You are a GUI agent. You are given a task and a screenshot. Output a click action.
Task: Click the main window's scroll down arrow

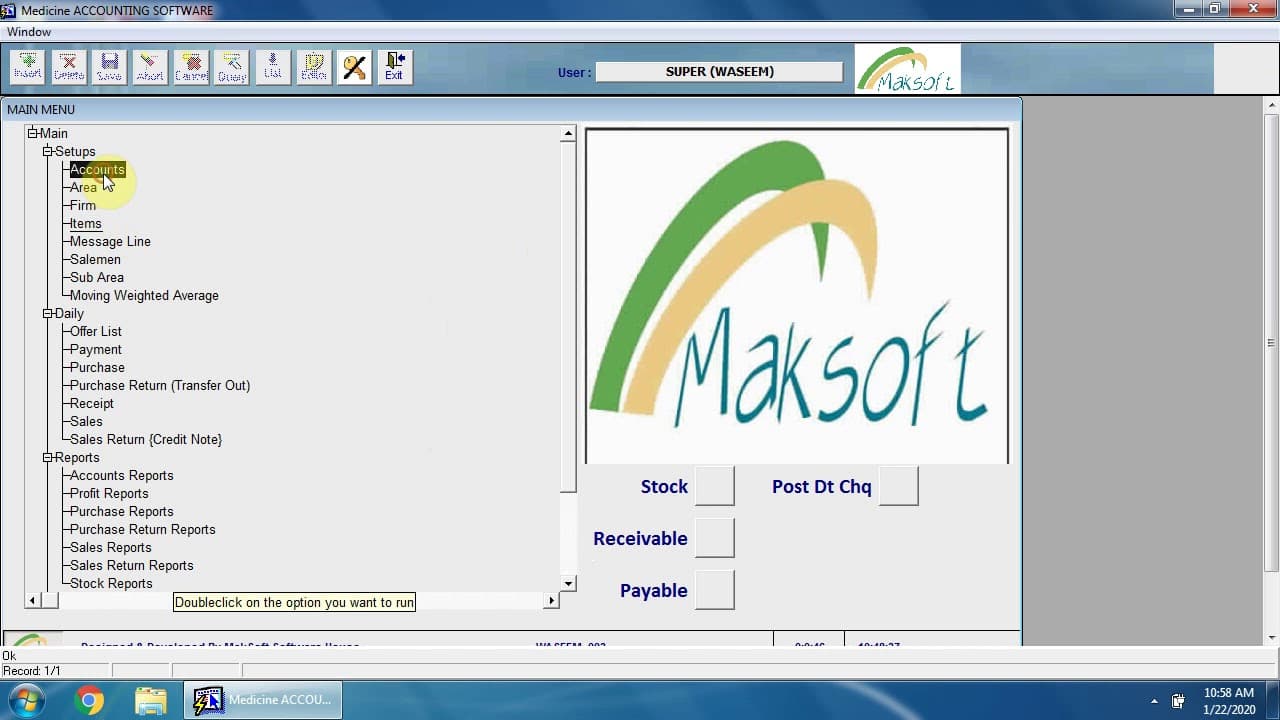pos(1272,637)
